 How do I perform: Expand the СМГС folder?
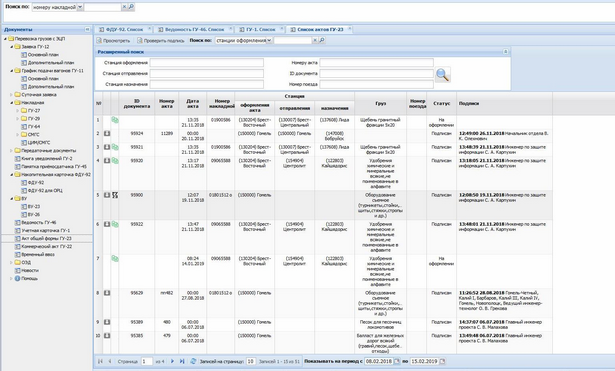[x=18, y=135]
